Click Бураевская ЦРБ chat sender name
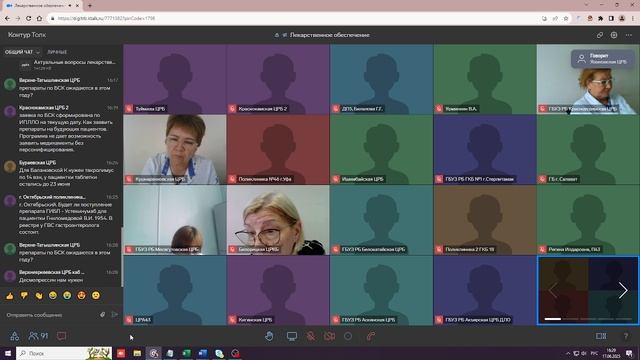 (x=38, y=162)
